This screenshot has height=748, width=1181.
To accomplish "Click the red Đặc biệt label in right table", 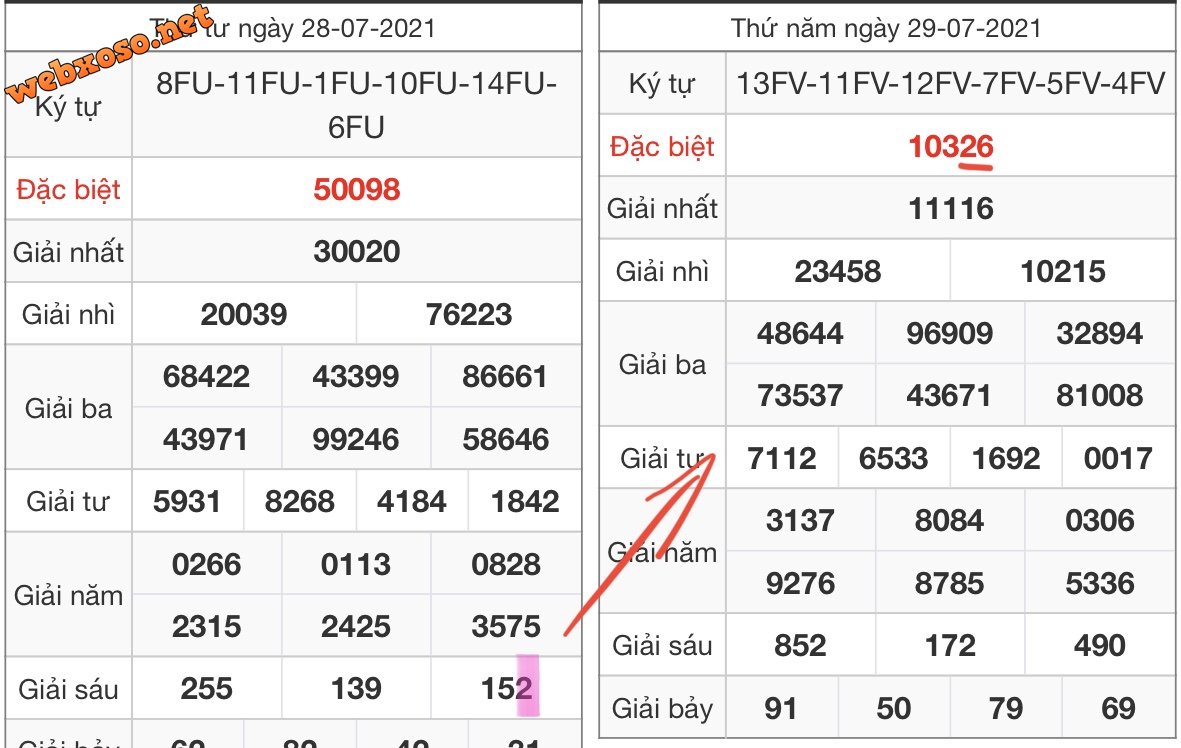I will 662,147.
